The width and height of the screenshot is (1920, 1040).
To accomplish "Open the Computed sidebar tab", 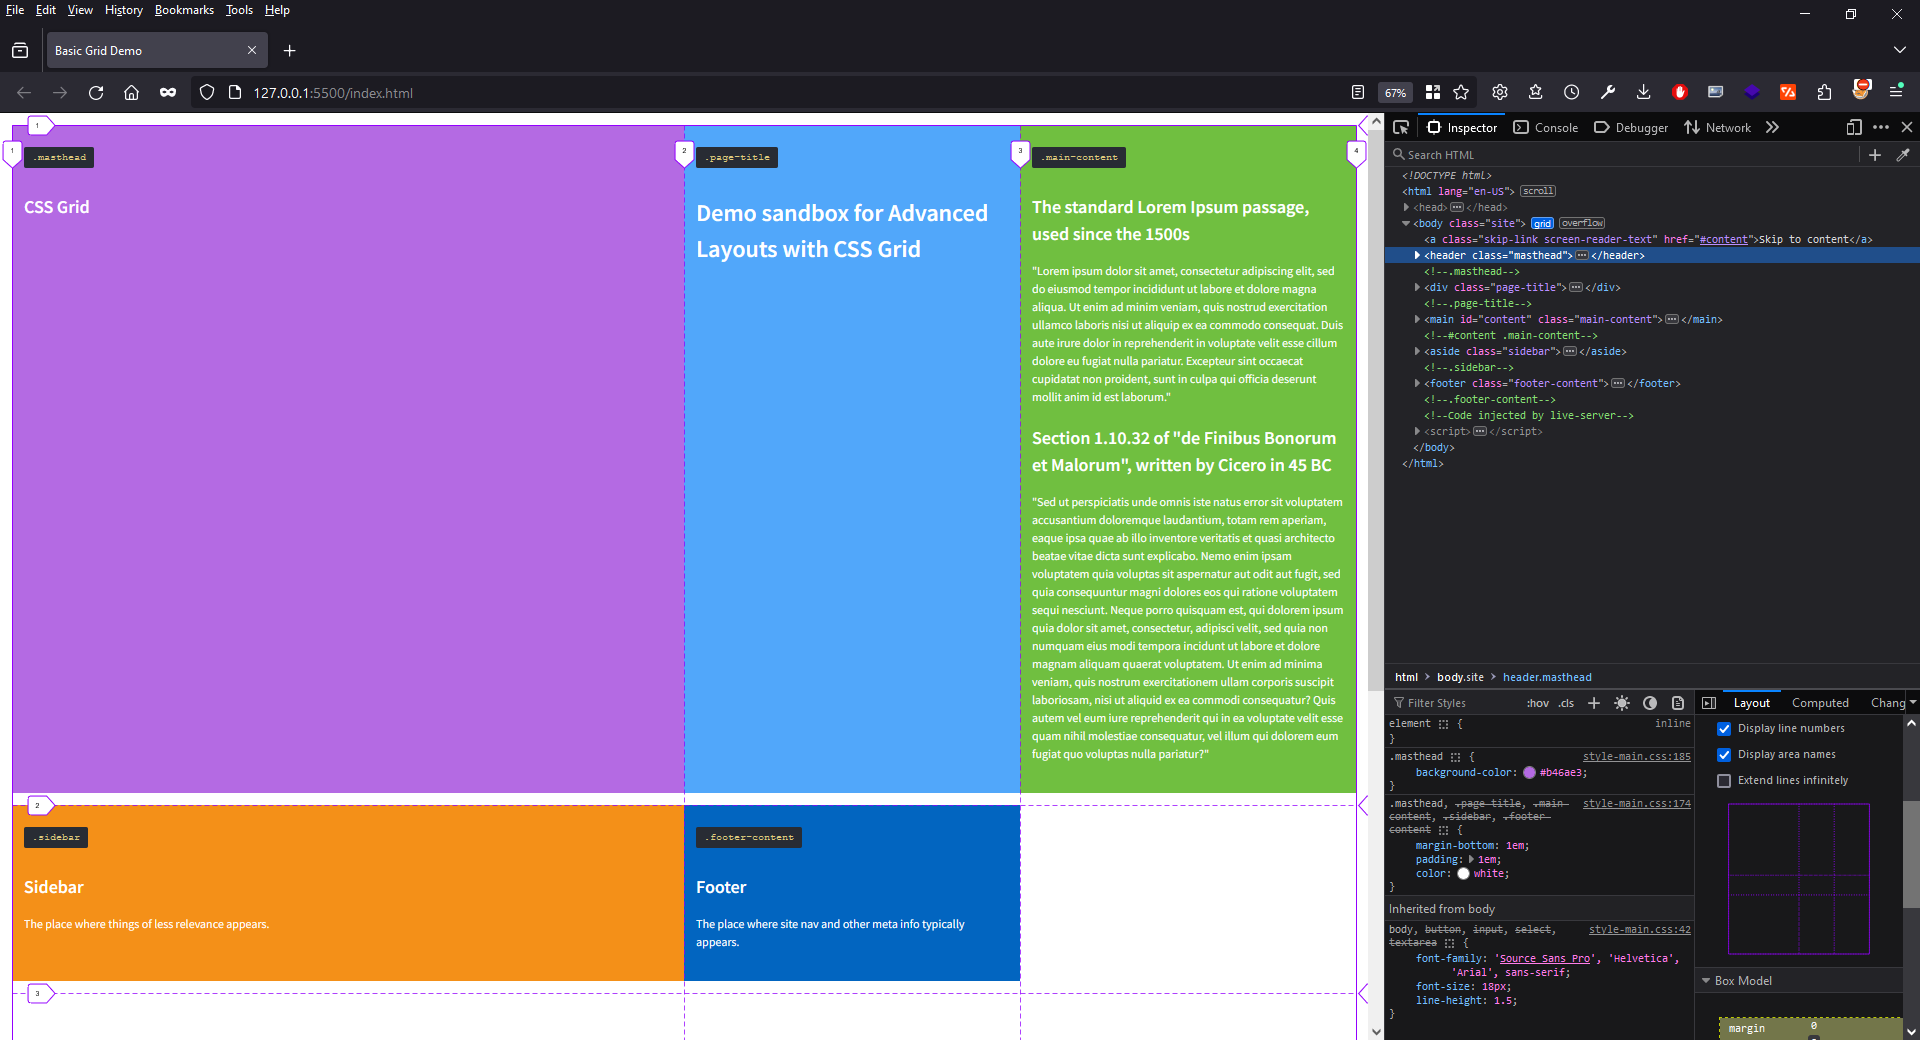I will (1820, 703).
